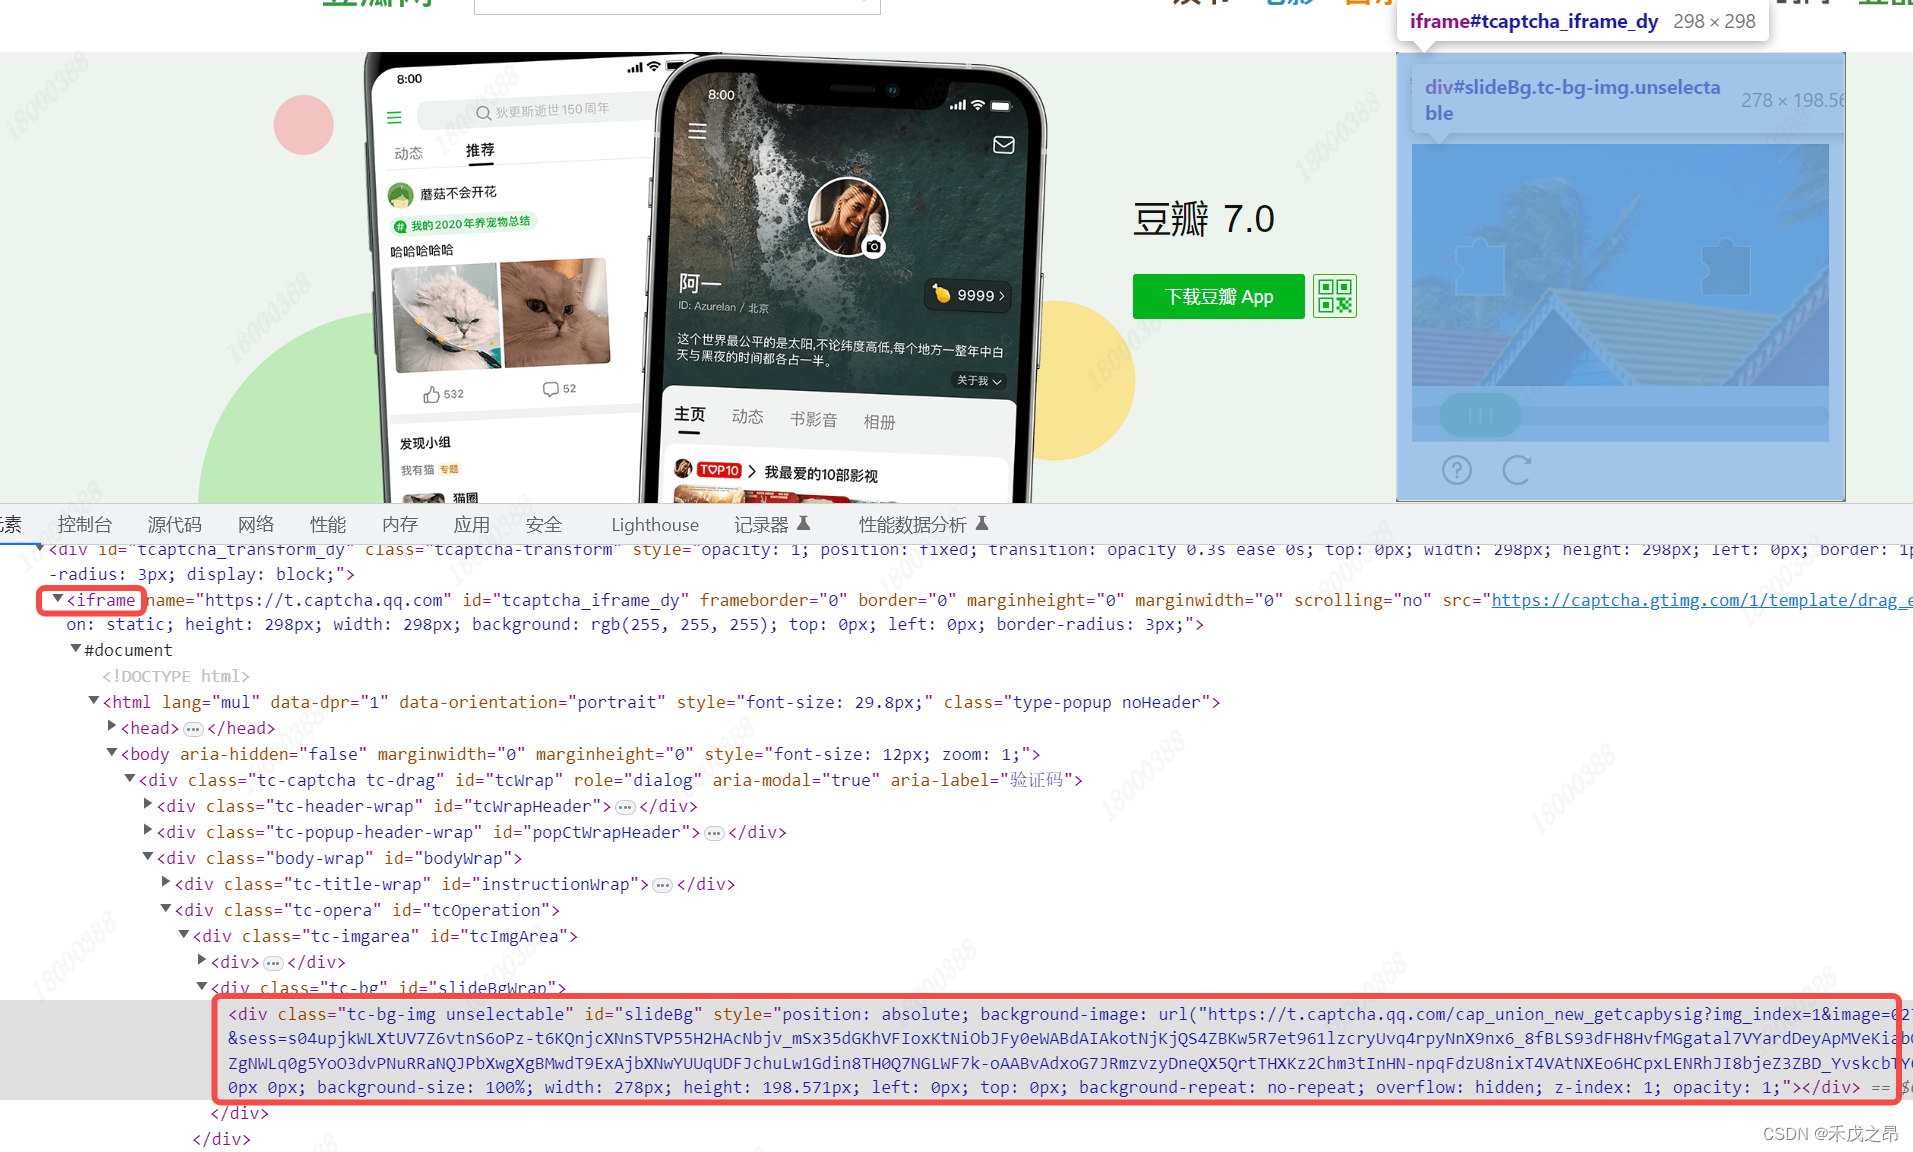Click the mail envelope icon on dark phone
Image resolution: width=1913 pixels, height=1152 pixels.
click(1004, 145)
